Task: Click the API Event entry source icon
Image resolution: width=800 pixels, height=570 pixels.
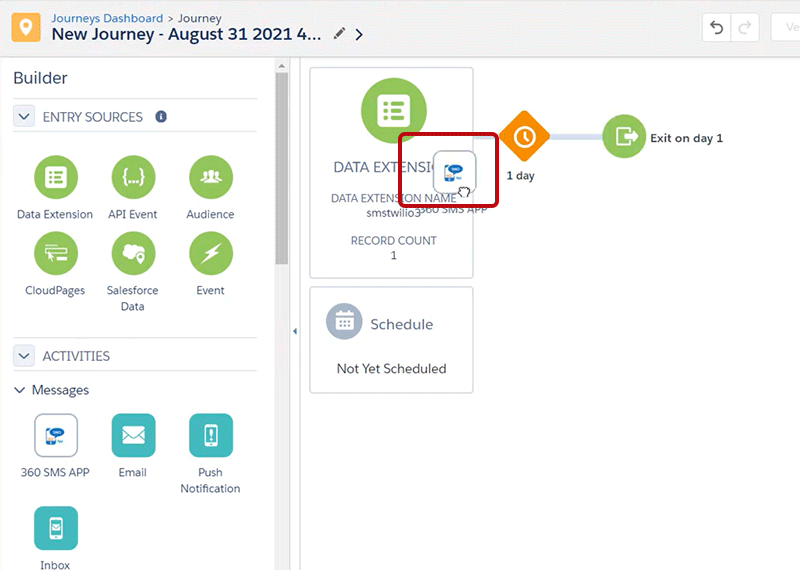Action: [133, 178]
